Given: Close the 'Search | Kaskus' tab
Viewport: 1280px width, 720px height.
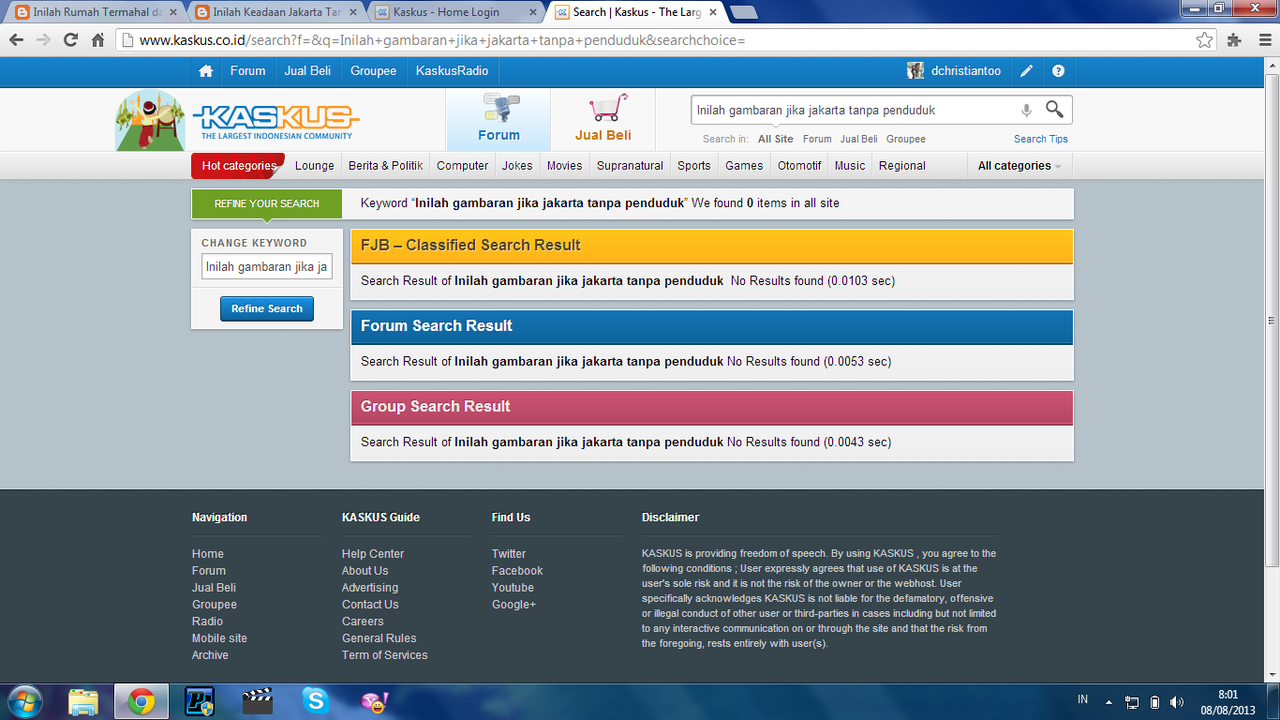Looking at the screenshot, I should 713,12.
